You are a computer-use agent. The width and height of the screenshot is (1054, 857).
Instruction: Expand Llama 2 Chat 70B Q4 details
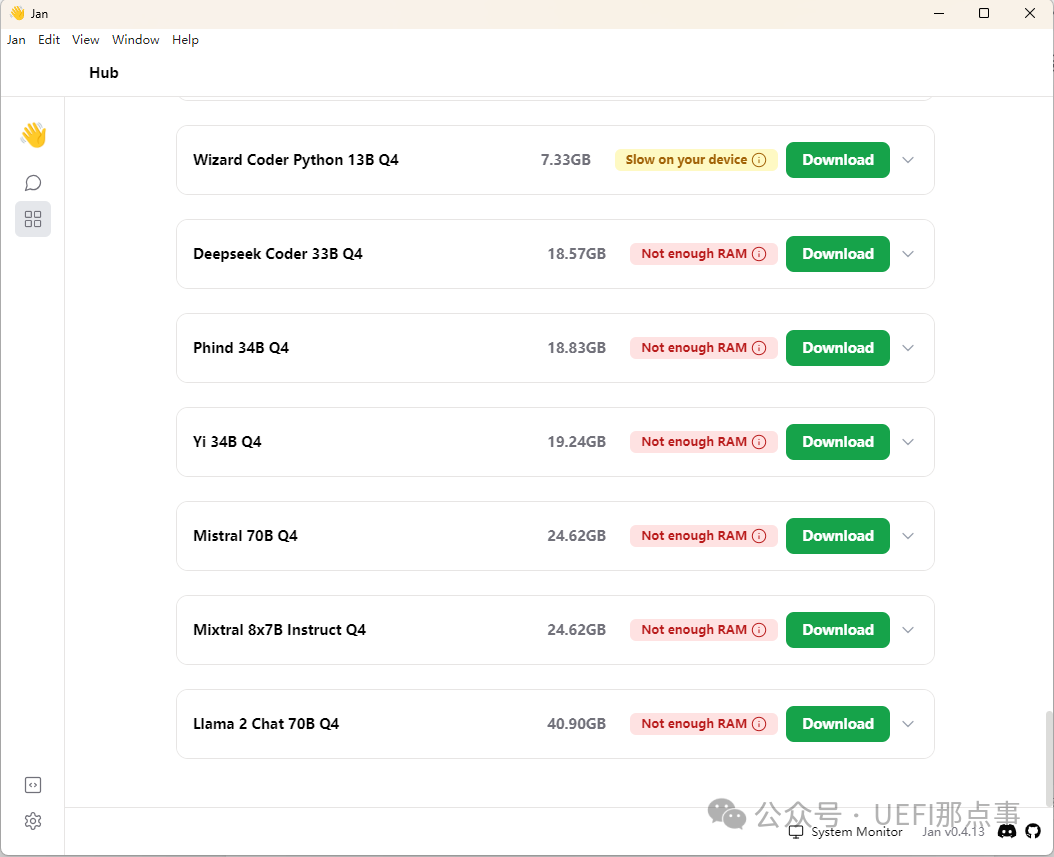908,724
